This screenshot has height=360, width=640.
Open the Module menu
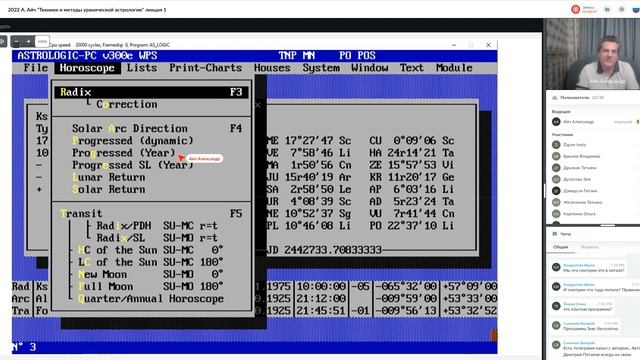coord(454,68)
